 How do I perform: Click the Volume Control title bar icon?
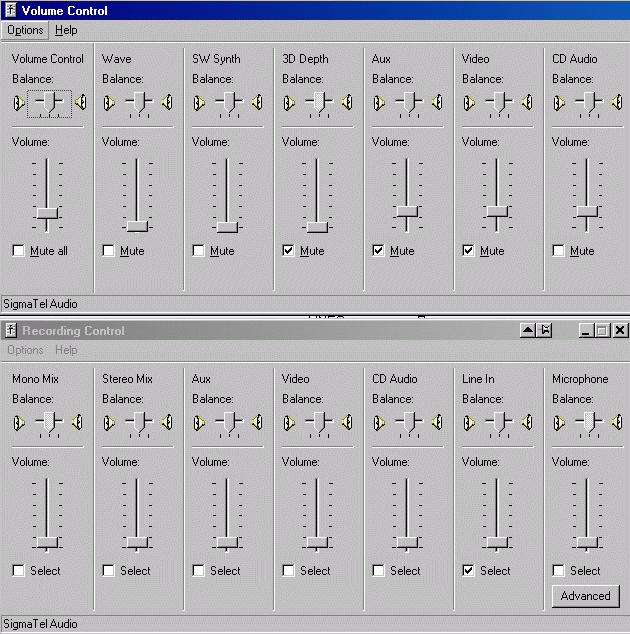(10, 11)
